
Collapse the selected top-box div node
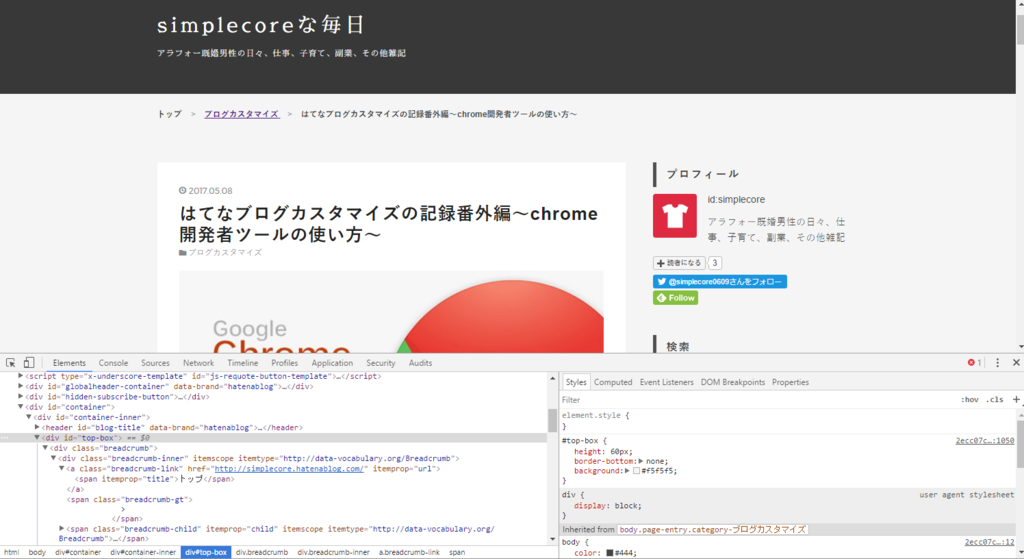[x=37, y=438]
